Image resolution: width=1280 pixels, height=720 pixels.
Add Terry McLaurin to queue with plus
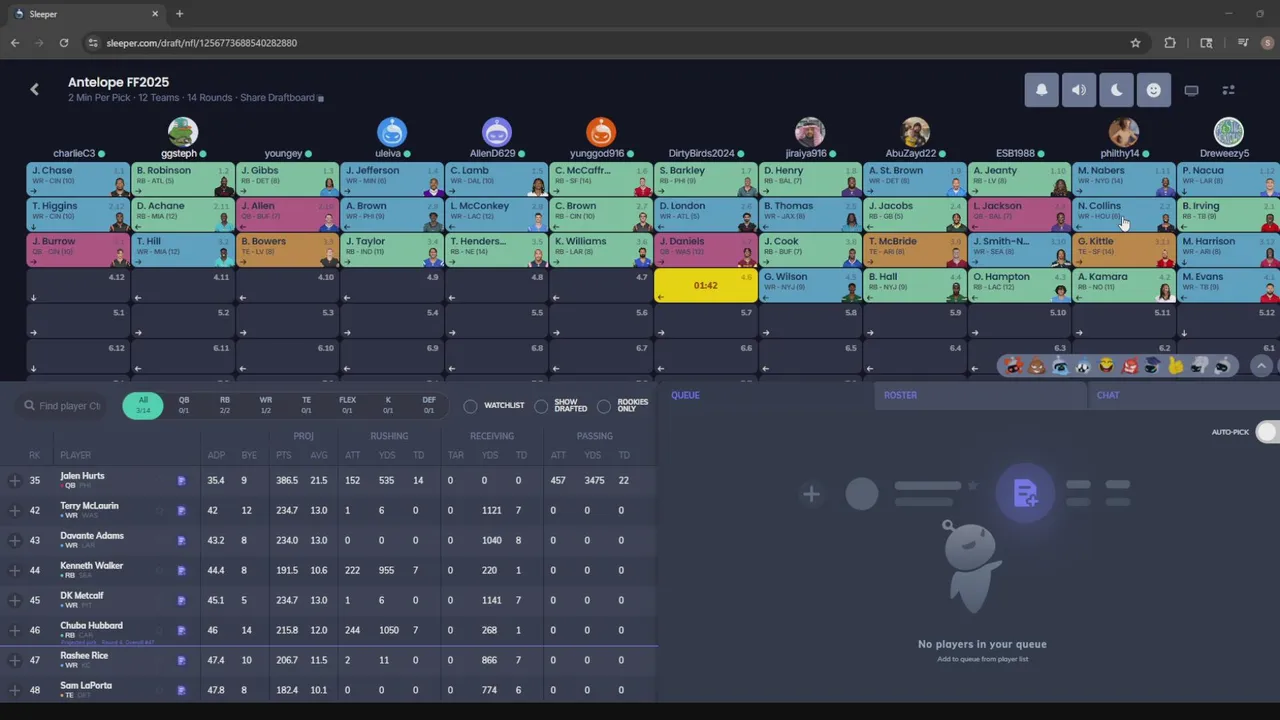click(x=15, y=511)
